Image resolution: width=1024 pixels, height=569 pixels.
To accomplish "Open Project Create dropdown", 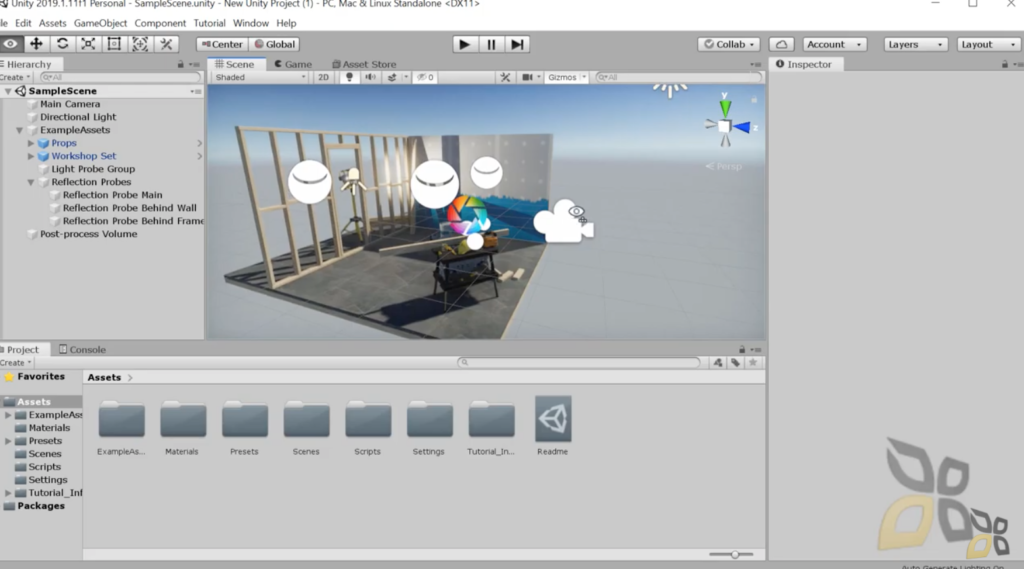I will [16, 363].
